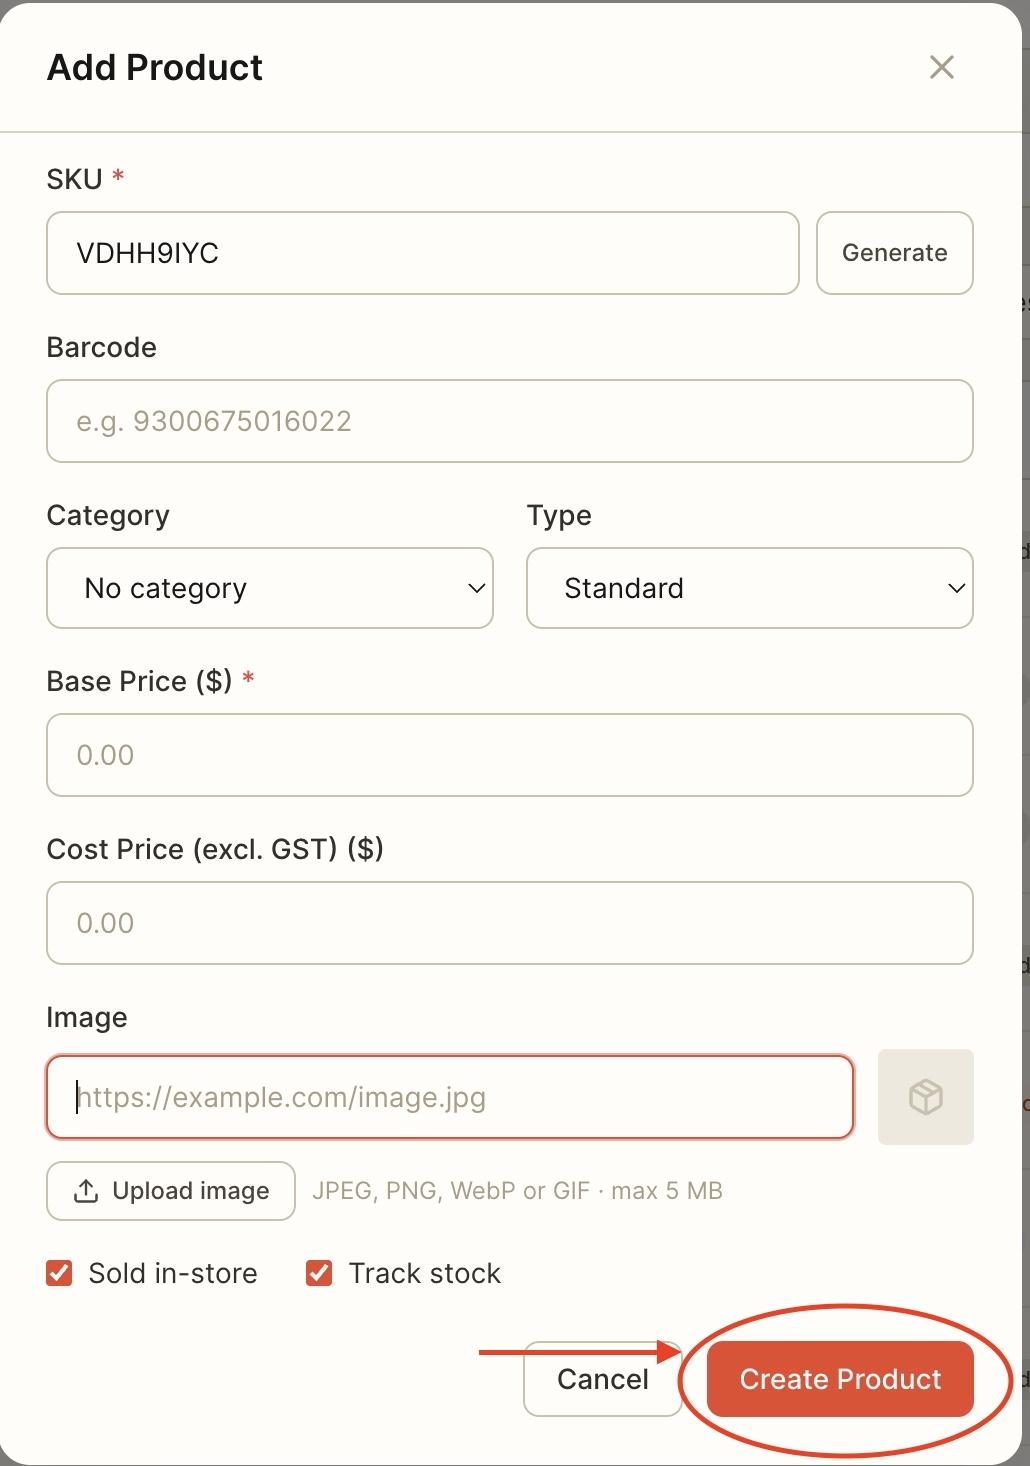Image resolution: width=1030 pixels, height=1466 pixels.
Task: Generate a new SKU code
Action: (895, 253)
